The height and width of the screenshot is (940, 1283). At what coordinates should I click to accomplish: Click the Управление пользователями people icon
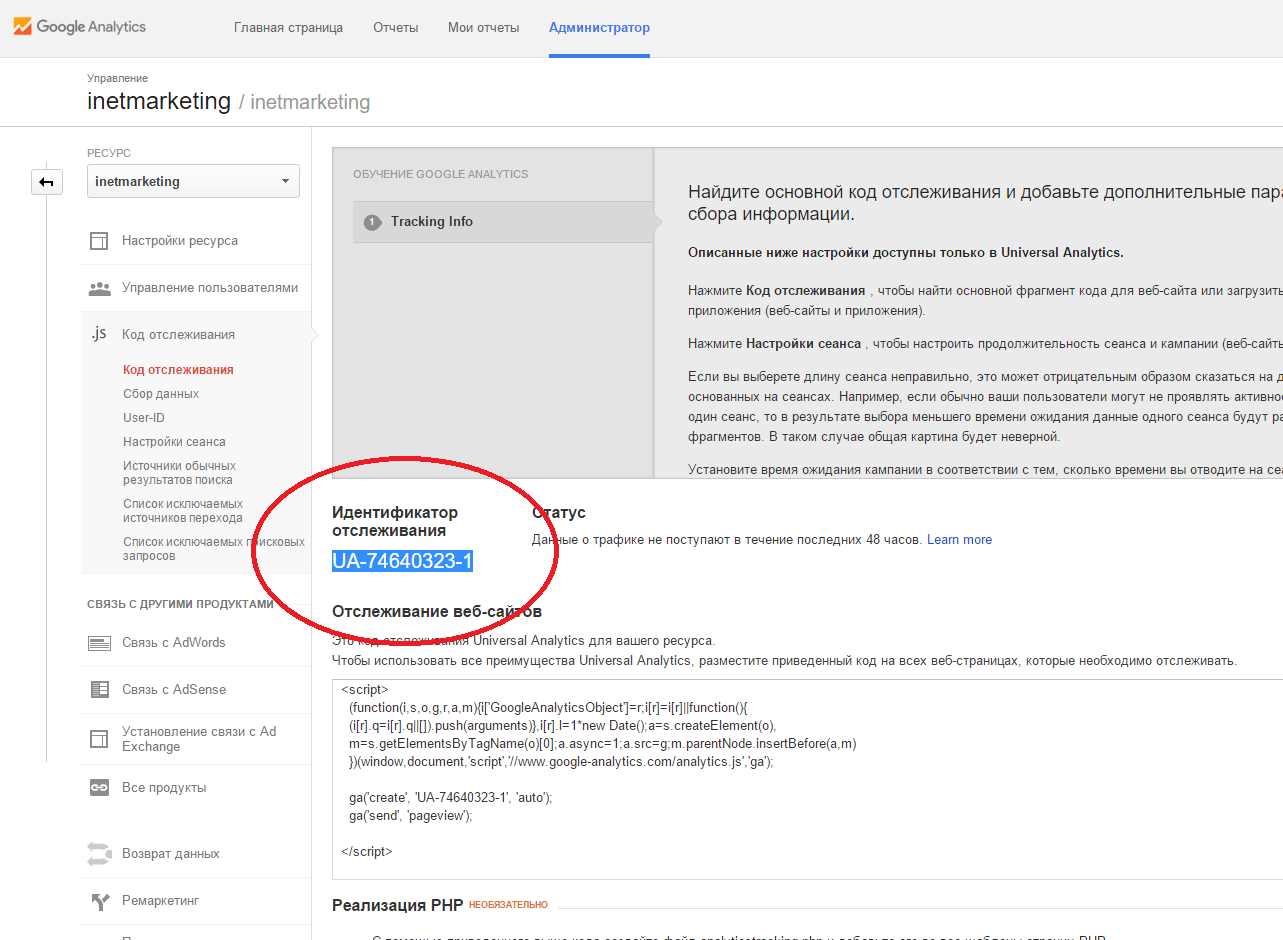pyautogui.click(x=99, y=288)
